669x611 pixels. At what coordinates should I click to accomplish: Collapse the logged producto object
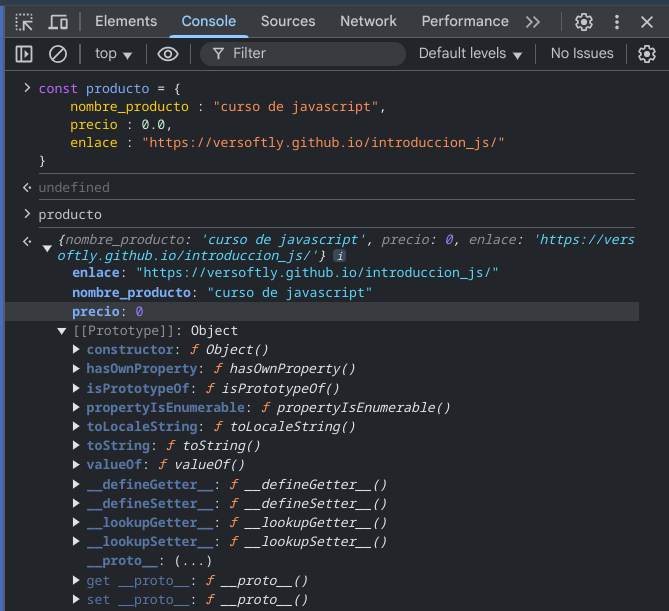(x=47, y=248)
